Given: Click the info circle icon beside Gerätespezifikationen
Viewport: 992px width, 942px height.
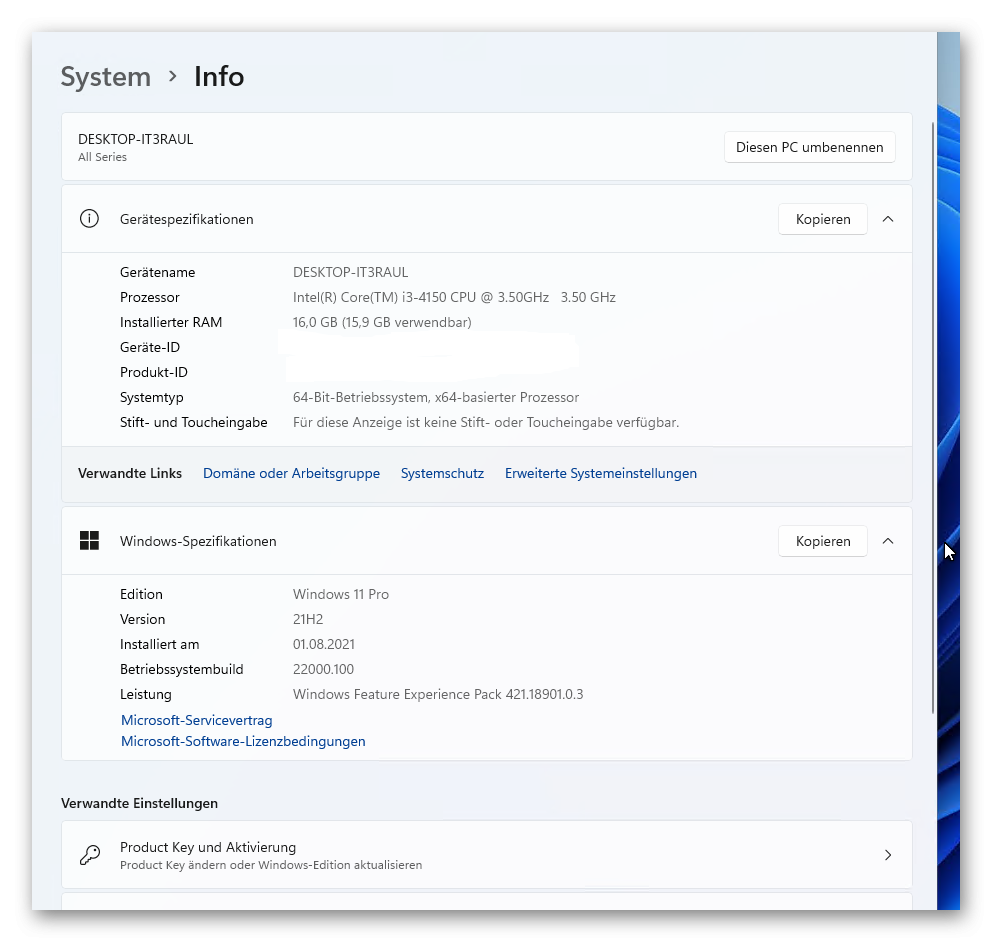Looking at the screenshot, I should pos(89,219).
